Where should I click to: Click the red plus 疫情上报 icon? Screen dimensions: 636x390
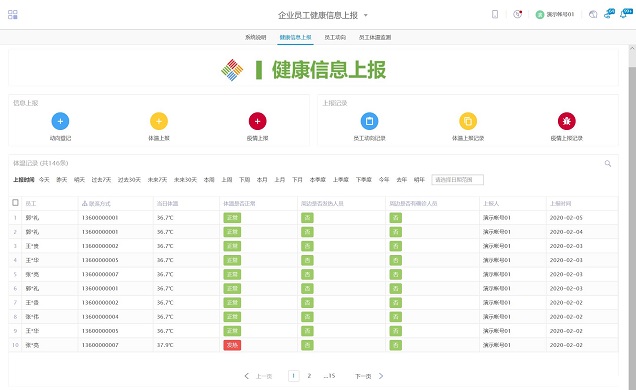257,121
